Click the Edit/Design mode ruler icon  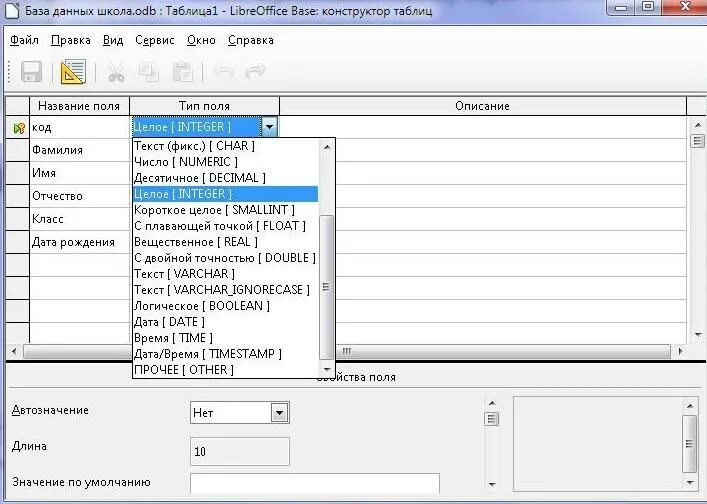pyautogui.click(x=73, y=72)
